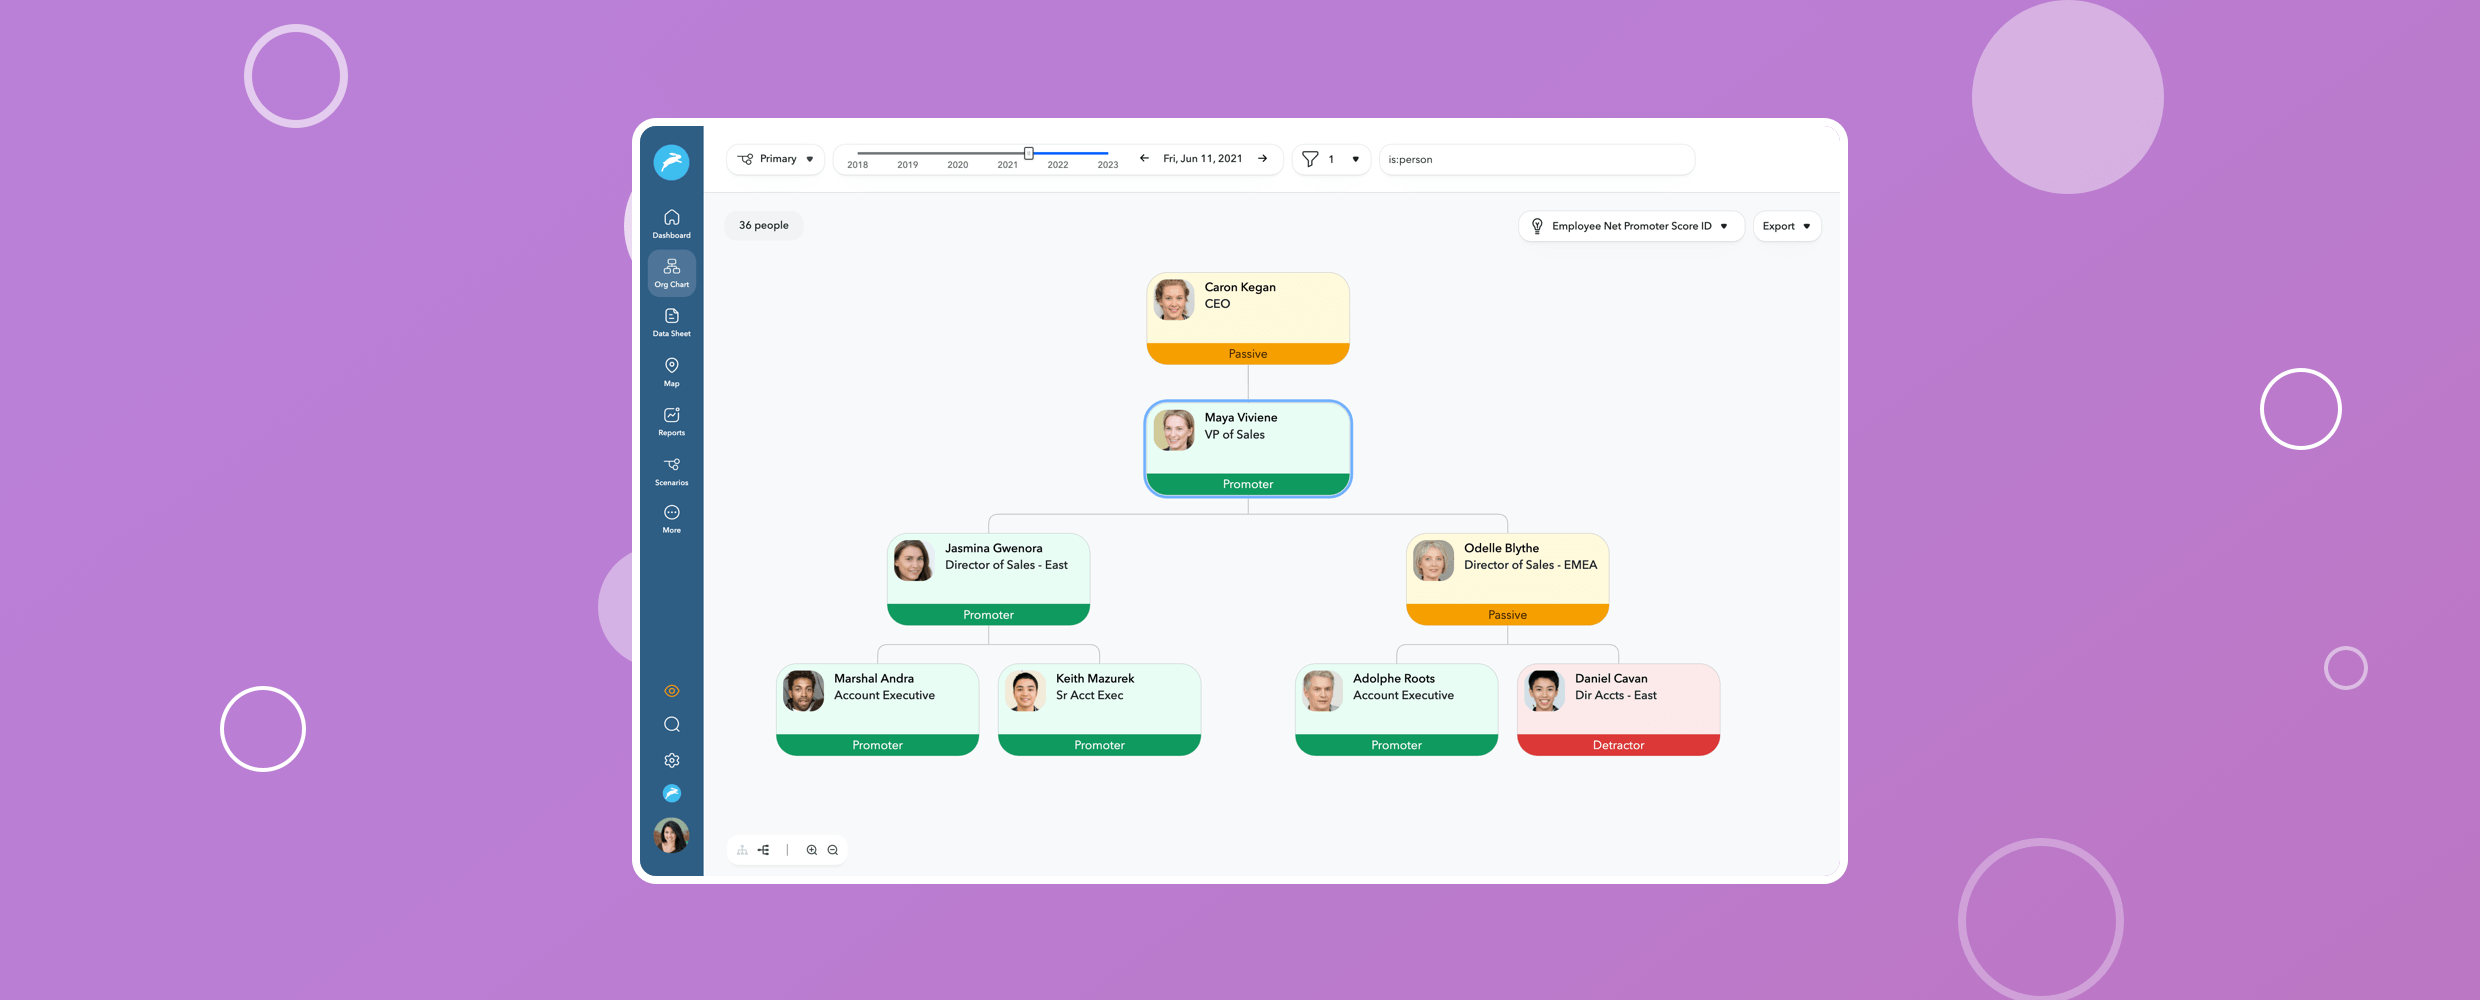The height and width of the screenshot is (1000, 2480).
Task: Go to Reports in sidebar
Action: coord(671,421)
